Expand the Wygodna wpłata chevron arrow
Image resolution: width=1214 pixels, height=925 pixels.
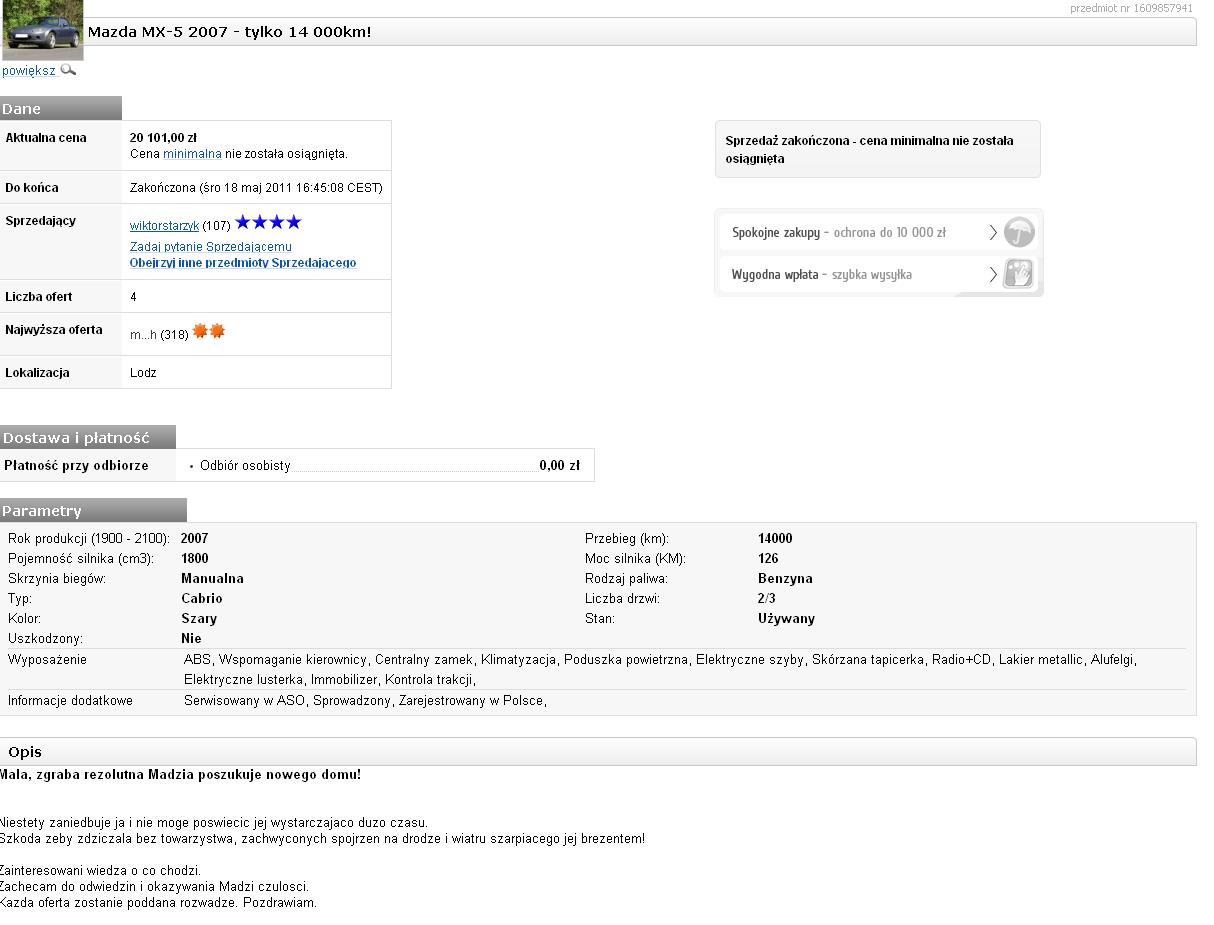tap(993, 274)
